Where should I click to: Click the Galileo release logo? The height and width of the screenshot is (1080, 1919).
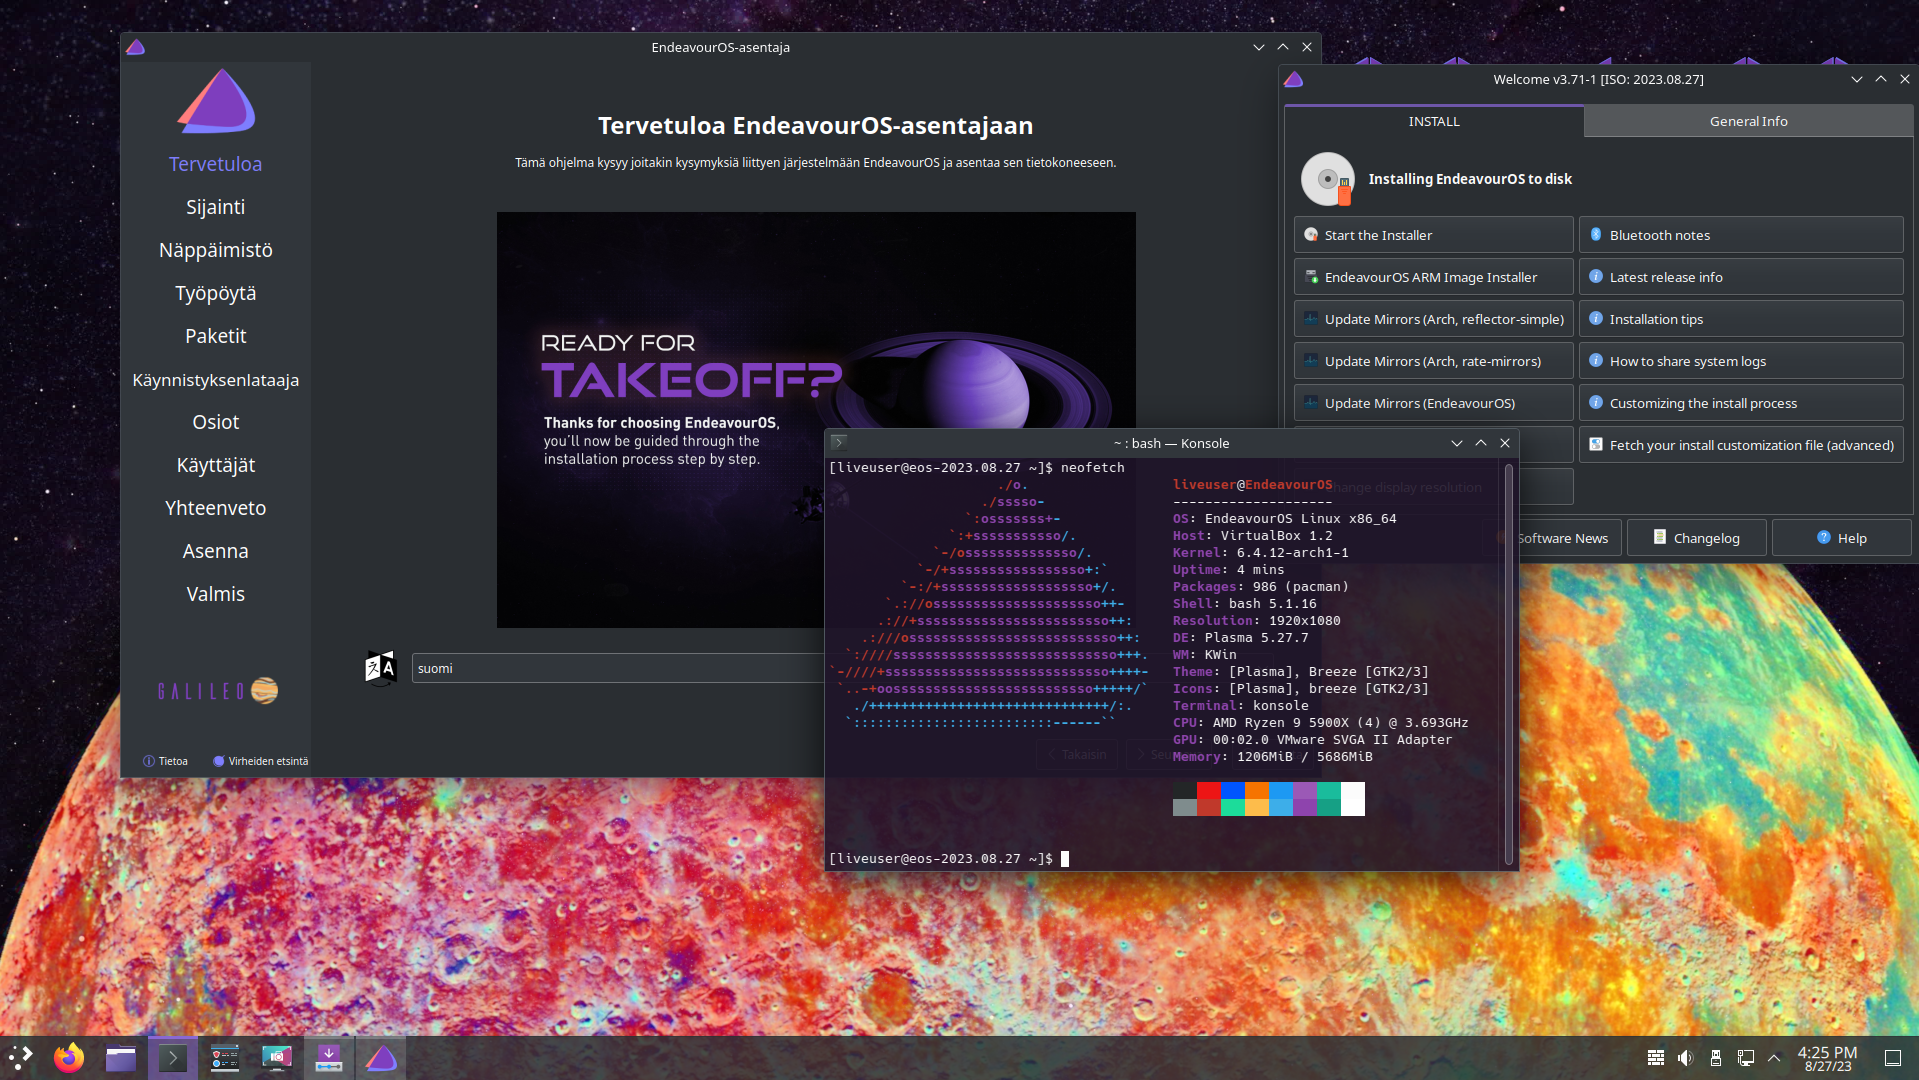(218, 691)
